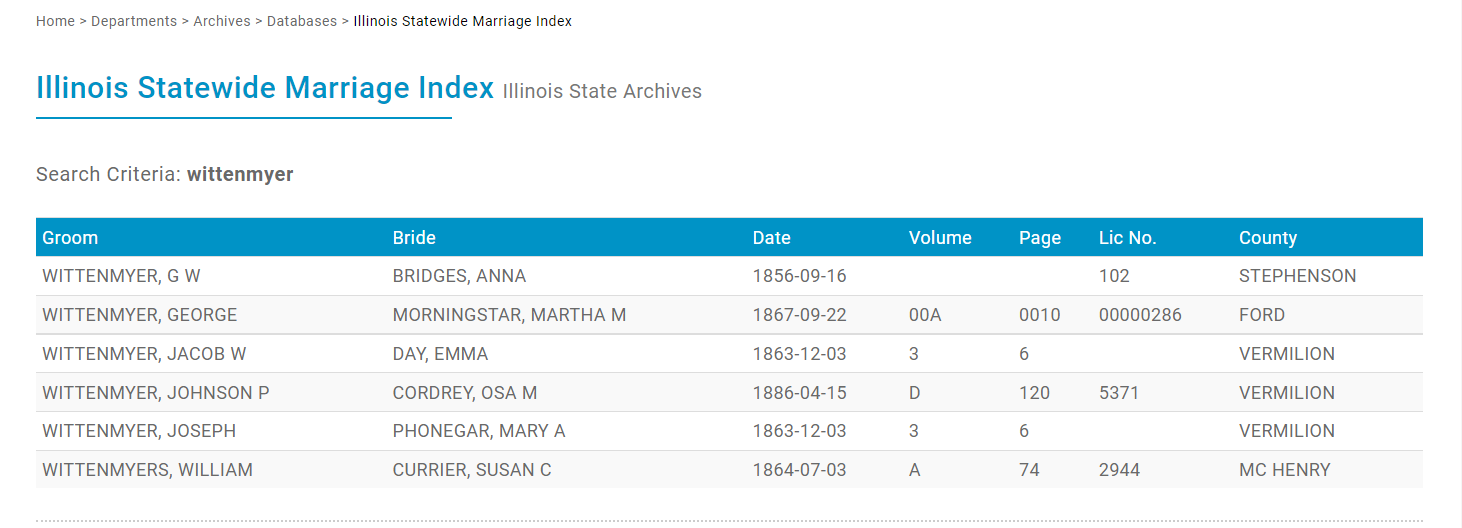Click license number 00000286 cell

[1140, 315]
